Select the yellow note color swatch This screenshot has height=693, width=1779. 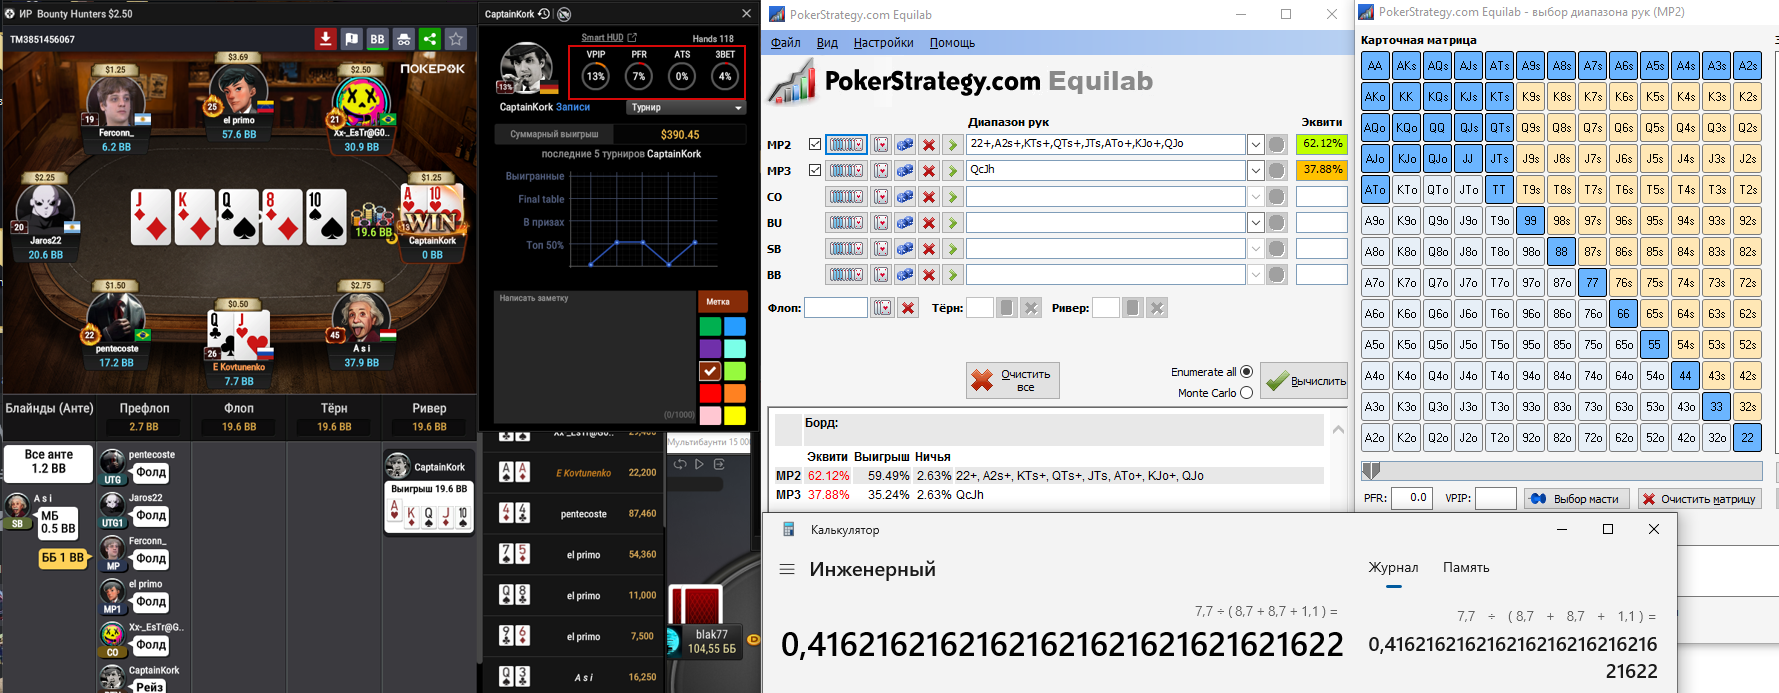coord(735,415)
